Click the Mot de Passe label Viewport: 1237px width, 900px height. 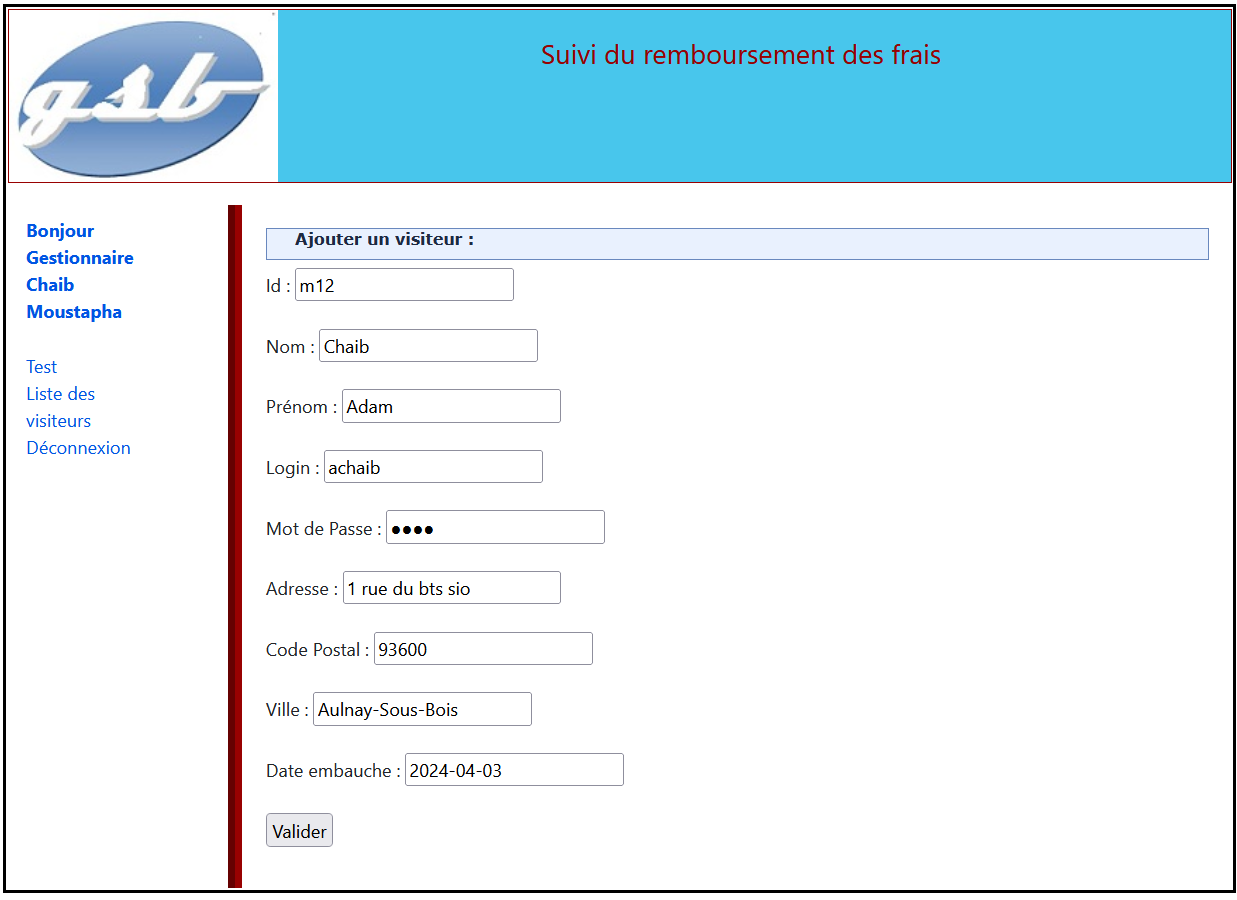323,529
